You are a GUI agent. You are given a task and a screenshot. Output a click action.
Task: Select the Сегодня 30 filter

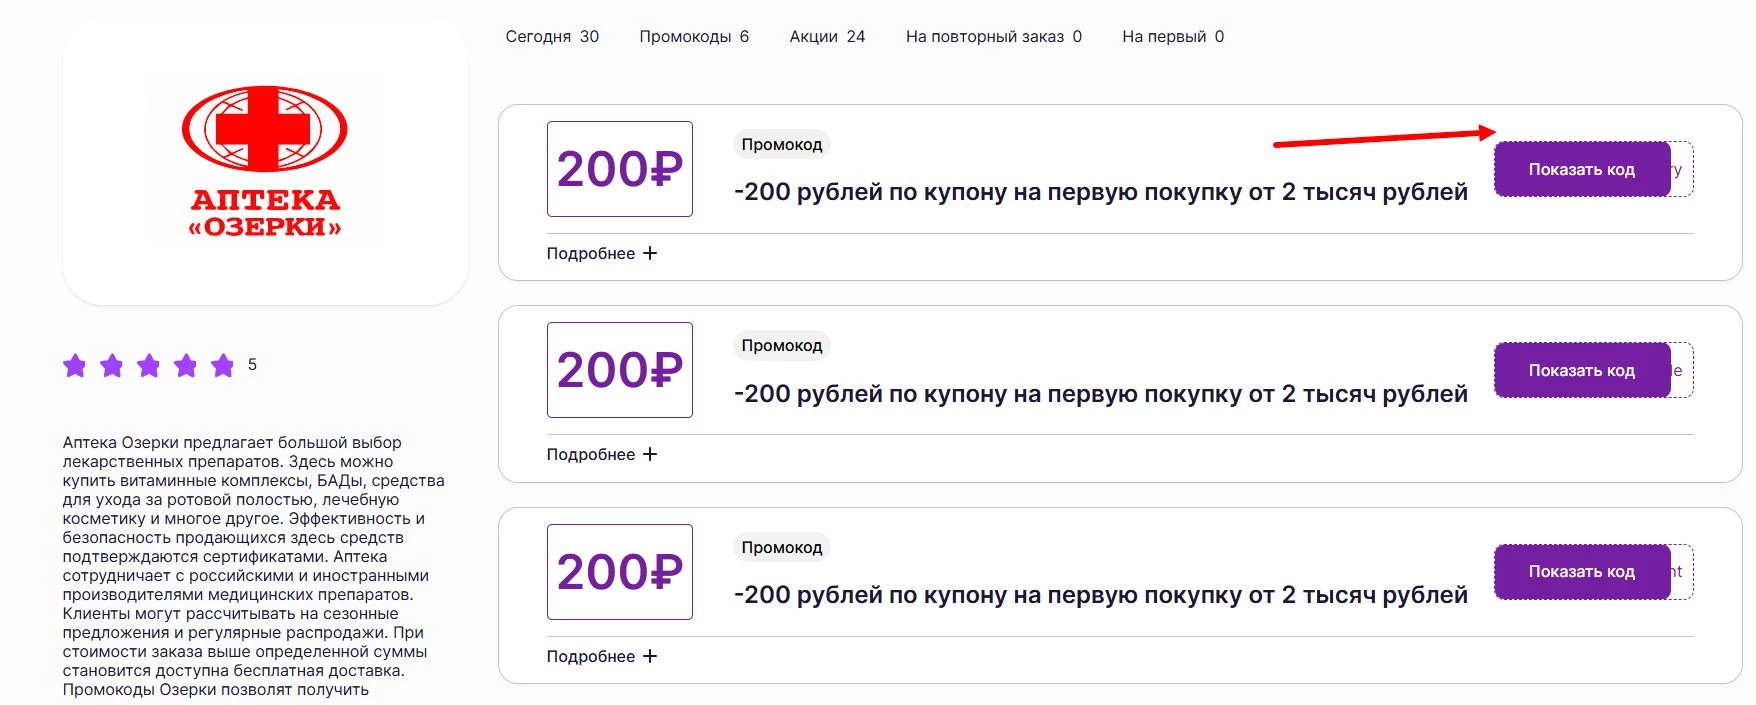point(551,36)
